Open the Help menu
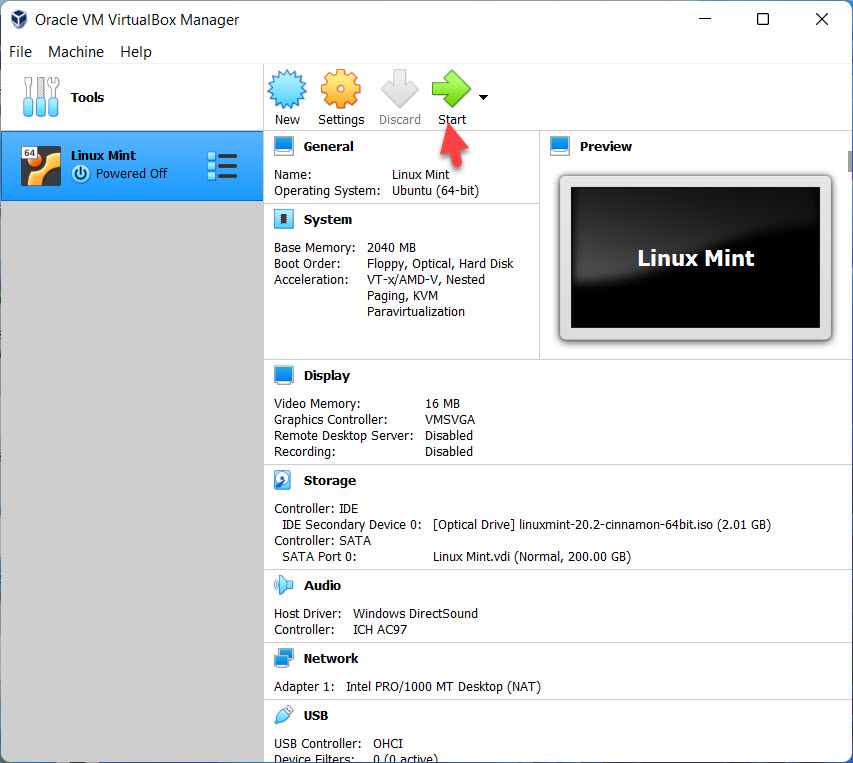Image resolution: width=853 pixels, height=763 pixels. pyautogui.click(x=136, y=52)
